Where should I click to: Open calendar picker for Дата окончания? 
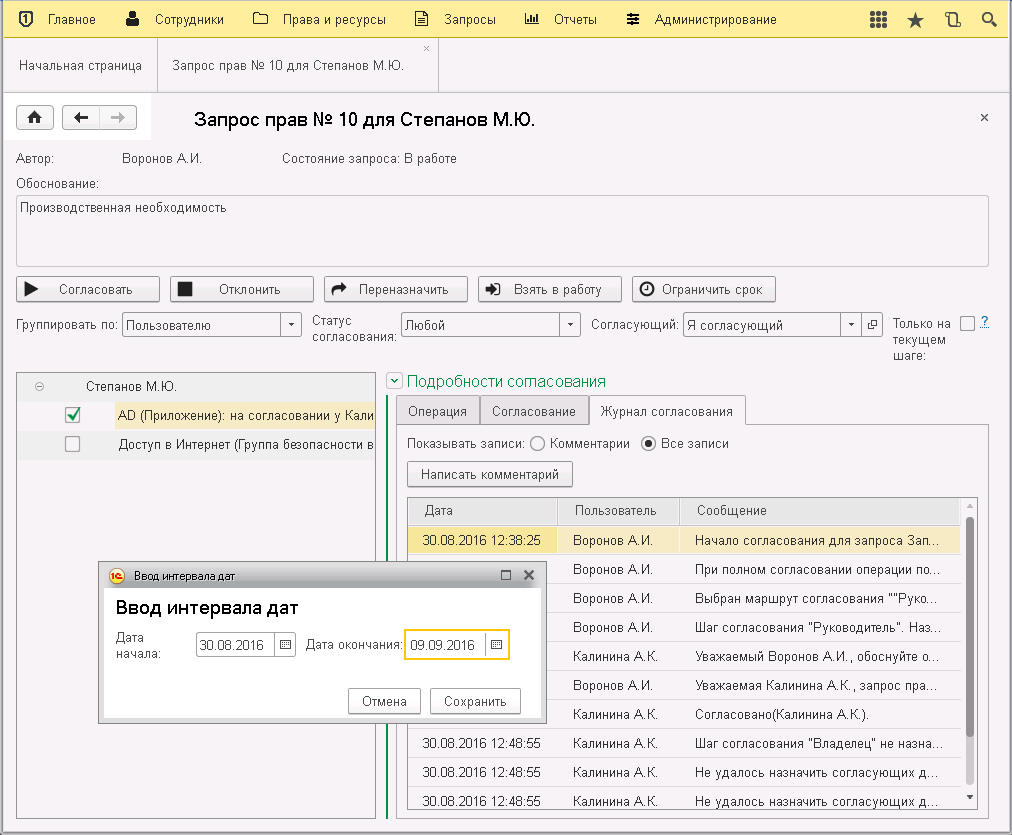point(496,645)
